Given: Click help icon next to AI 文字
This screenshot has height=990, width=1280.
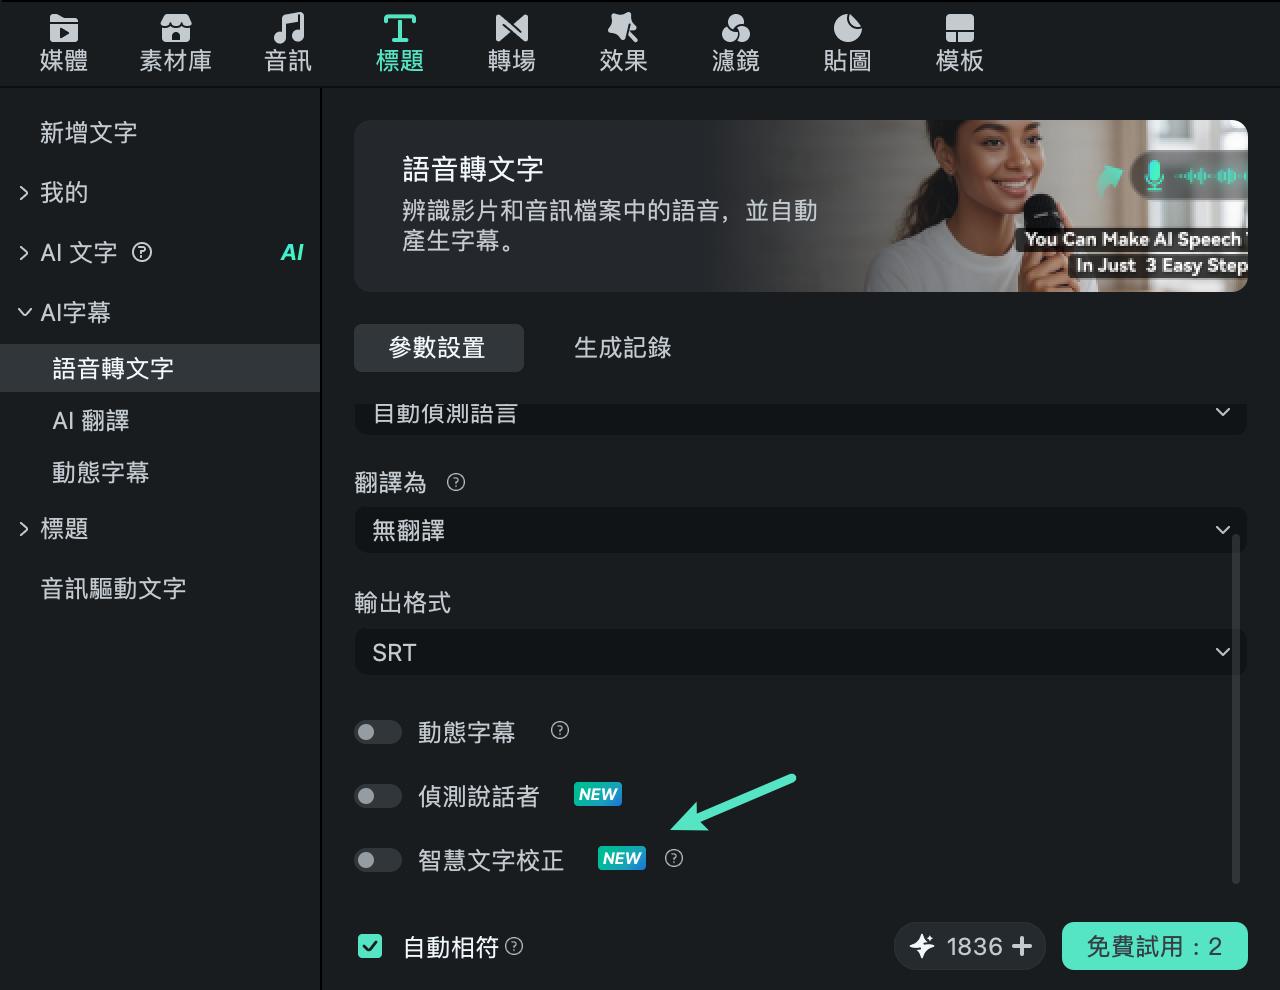Looking at the screenshot, I should pyautogui.click(x=142, y=252).
